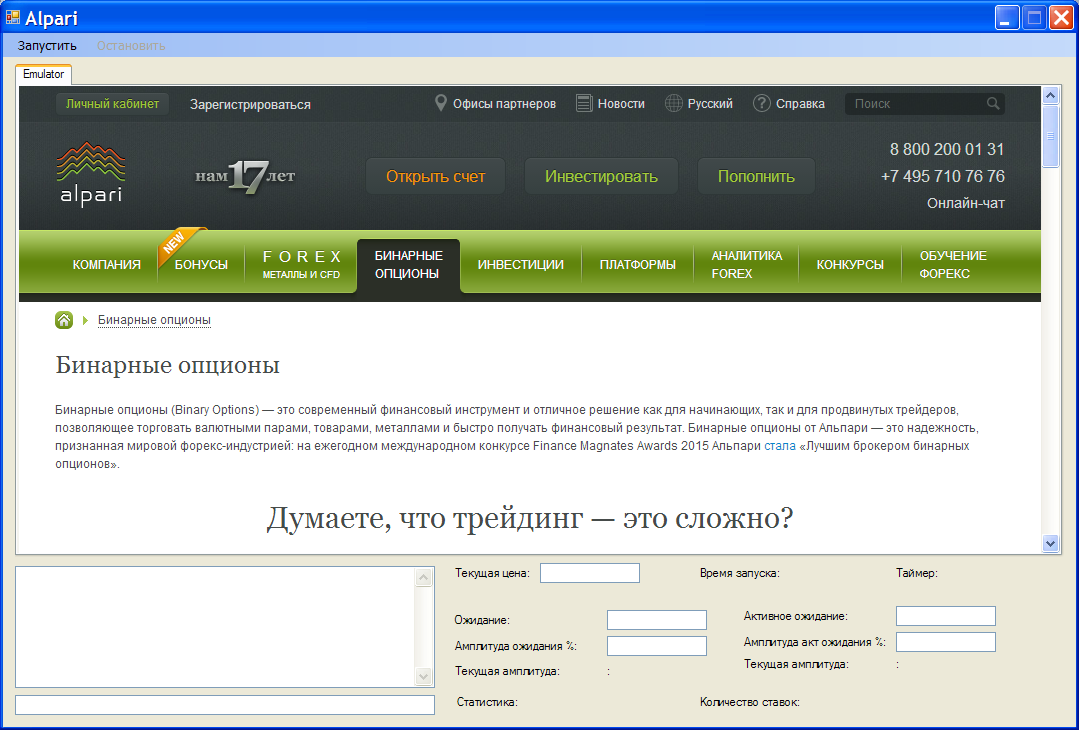Open Справка via the question mark icon
Image resolution: width=1079 pixels, height=730 pixels.
pos(761,102)
